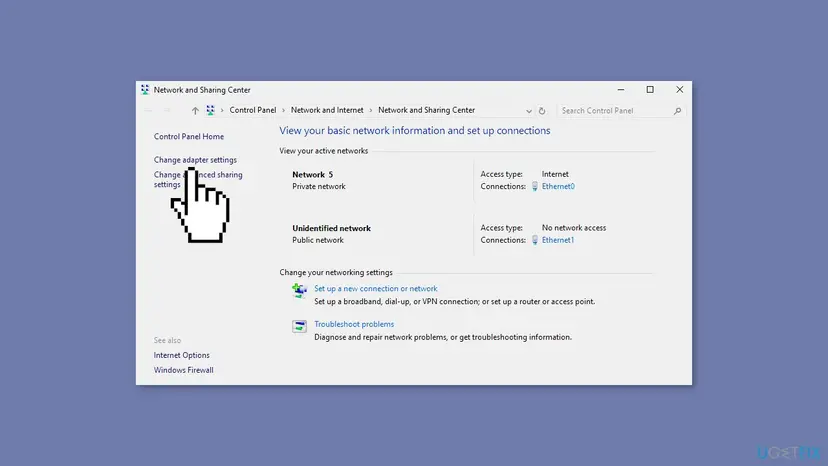Open Change adapter settings
Viewport: 828px width, 466px height.
(195, 160)
